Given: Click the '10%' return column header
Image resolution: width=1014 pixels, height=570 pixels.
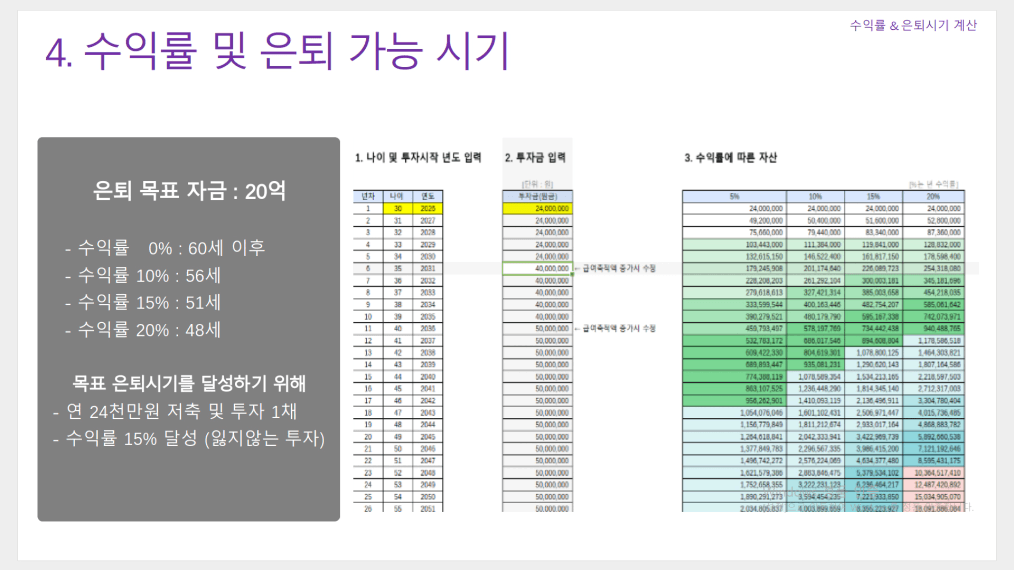Looking at the screenshot, I should coord(815,196).
